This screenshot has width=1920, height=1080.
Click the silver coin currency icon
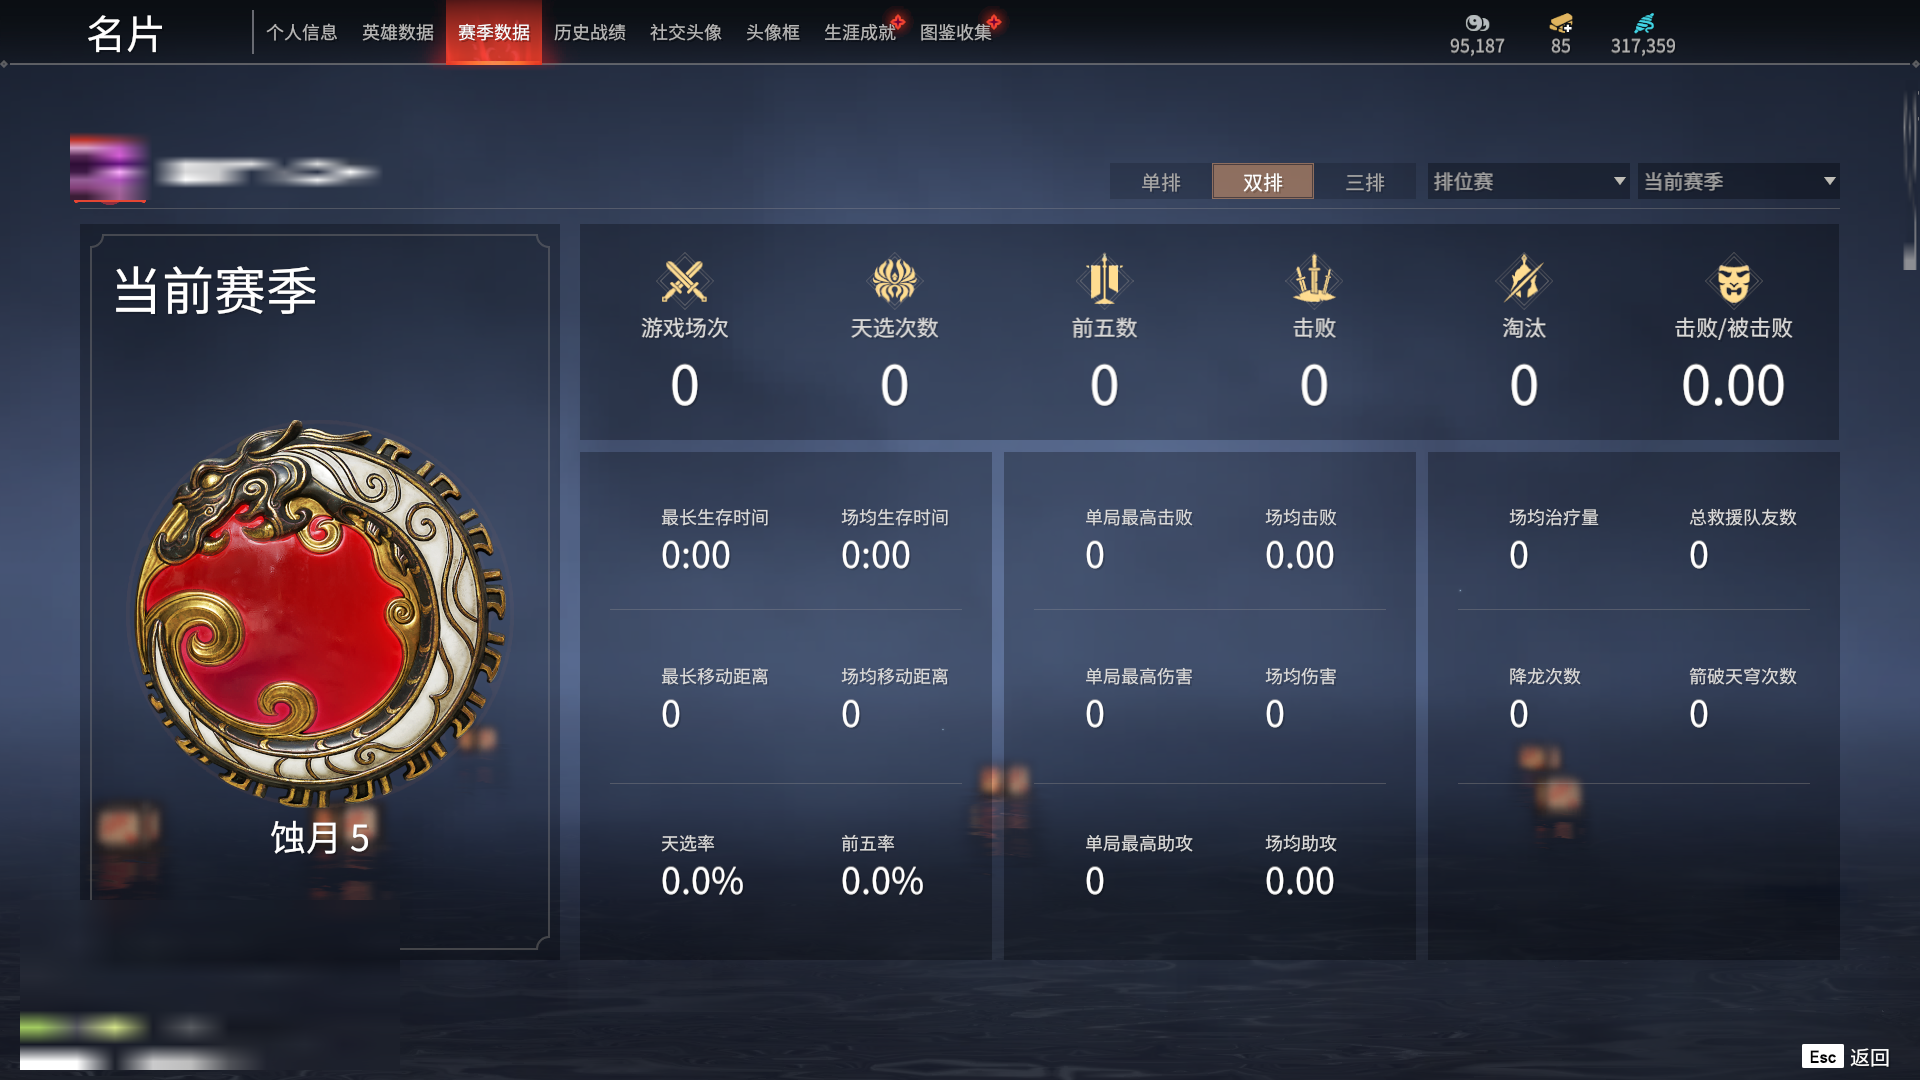coord(1477,23)
